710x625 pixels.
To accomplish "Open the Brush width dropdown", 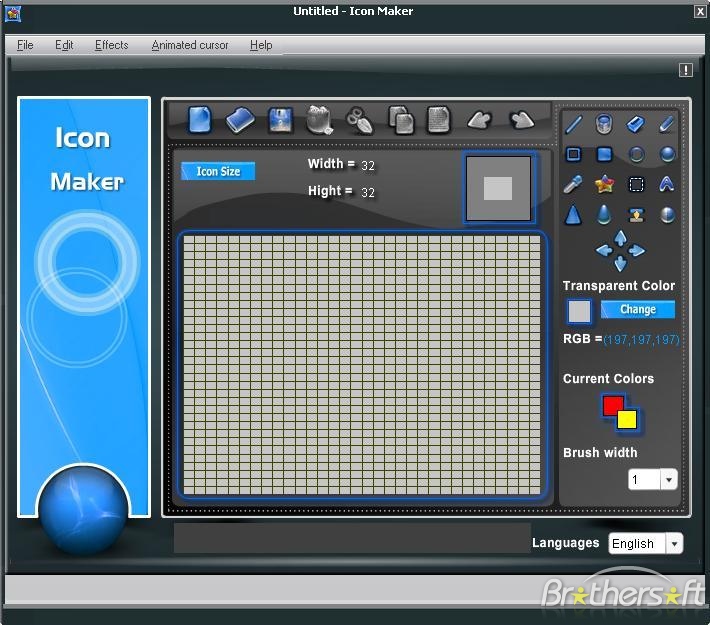I will [668, 480].
